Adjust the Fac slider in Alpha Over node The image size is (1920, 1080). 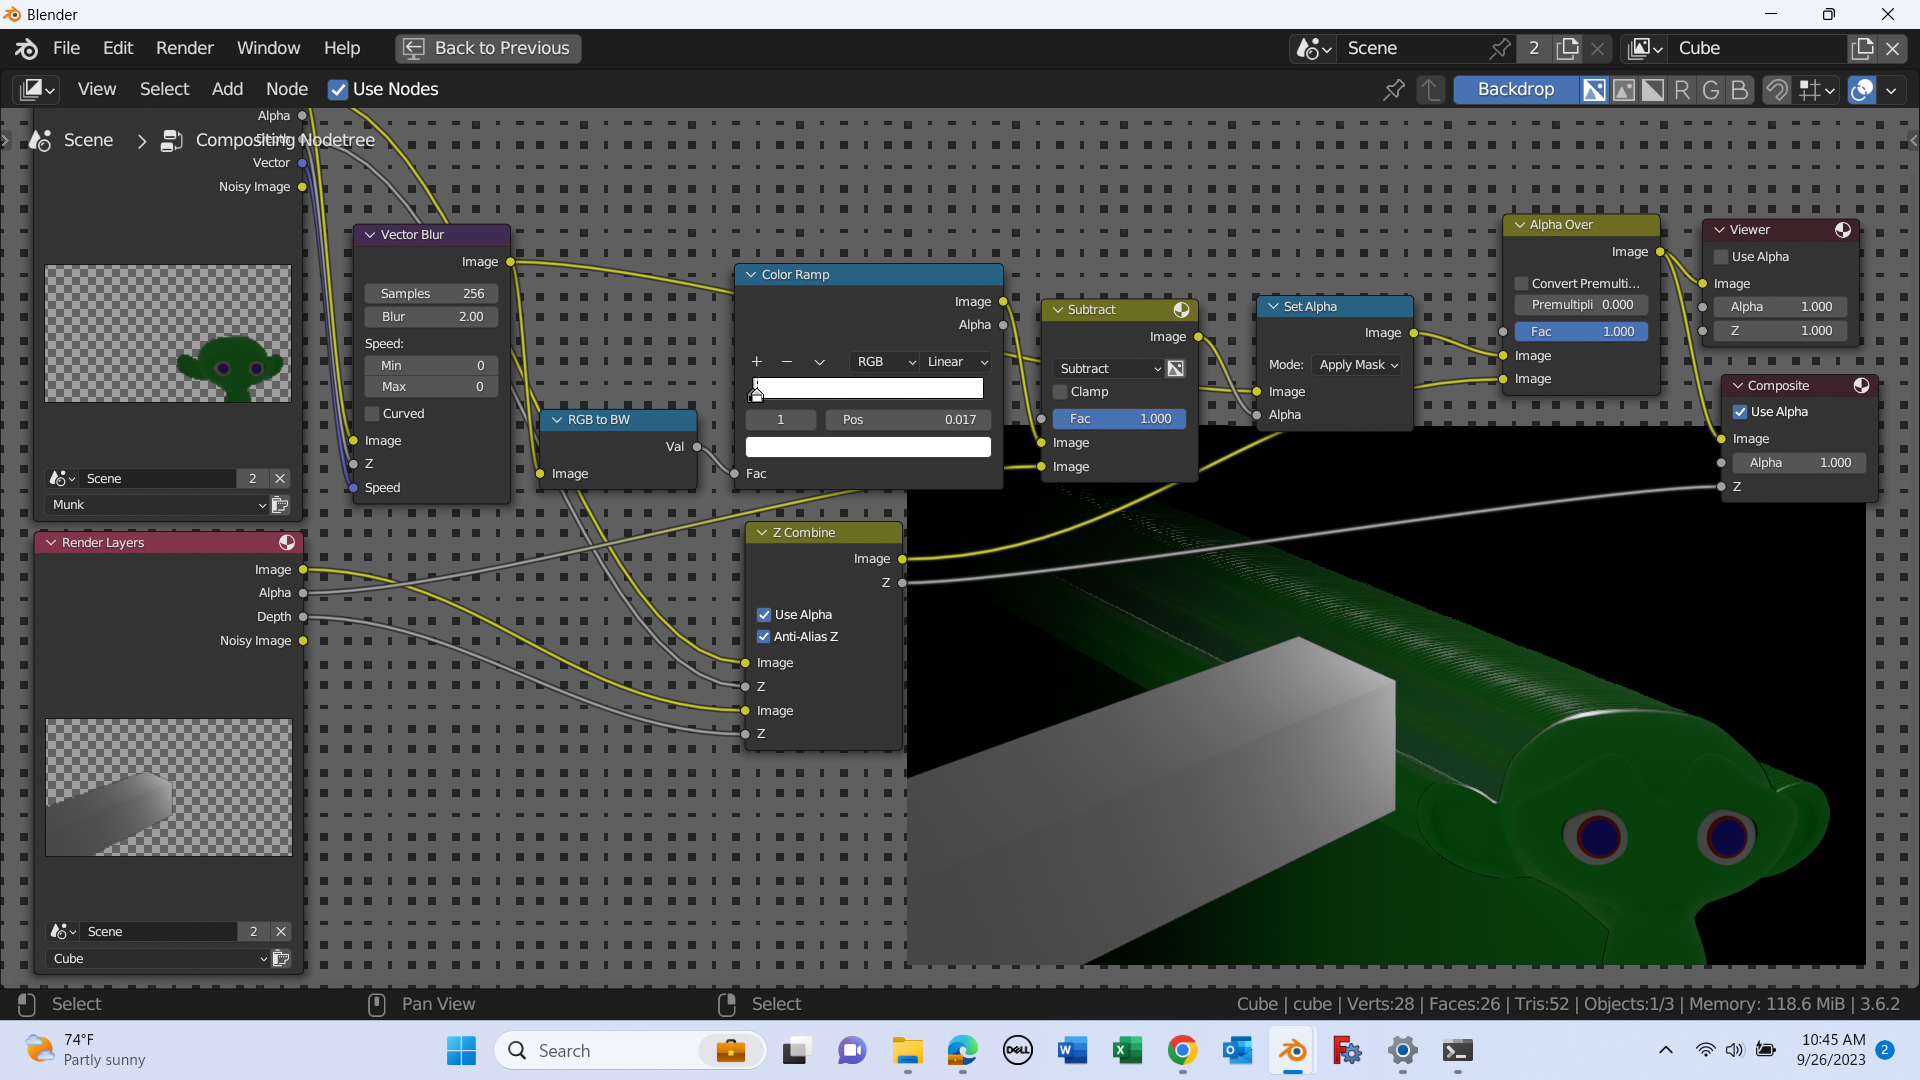(x=1581, y=332)
